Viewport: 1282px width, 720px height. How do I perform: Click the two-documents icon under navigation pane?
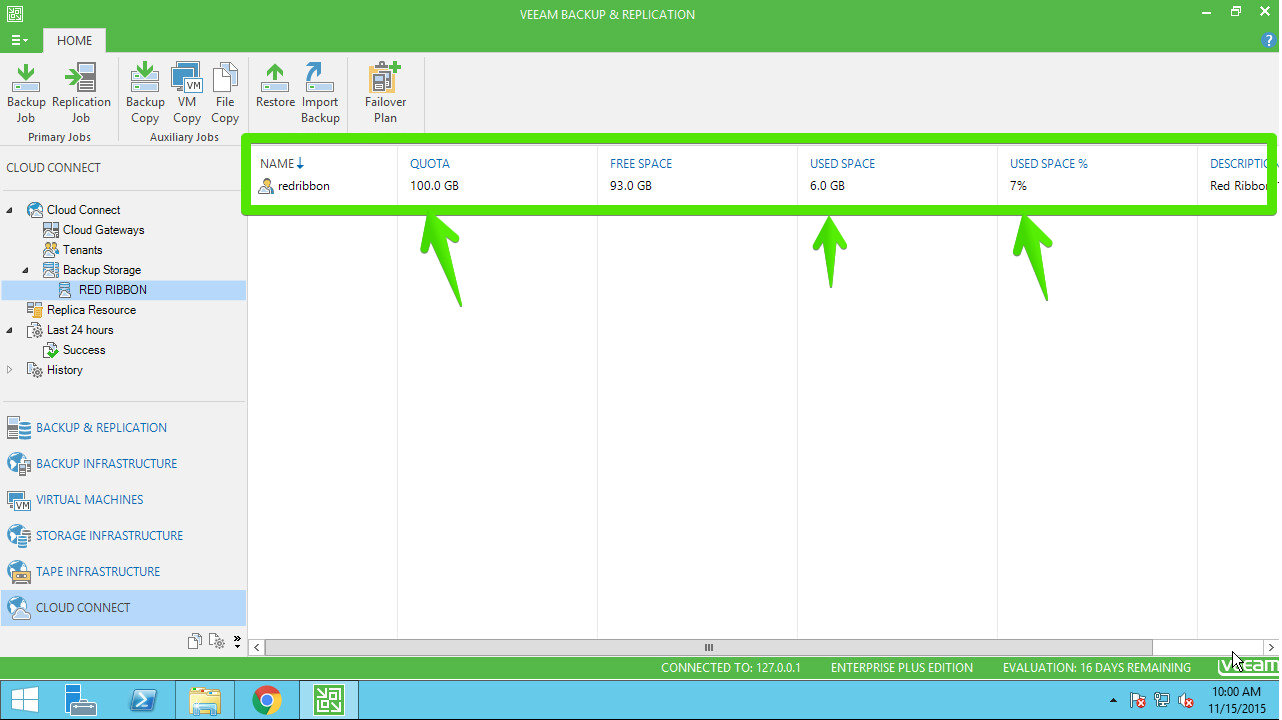(195, 641)
